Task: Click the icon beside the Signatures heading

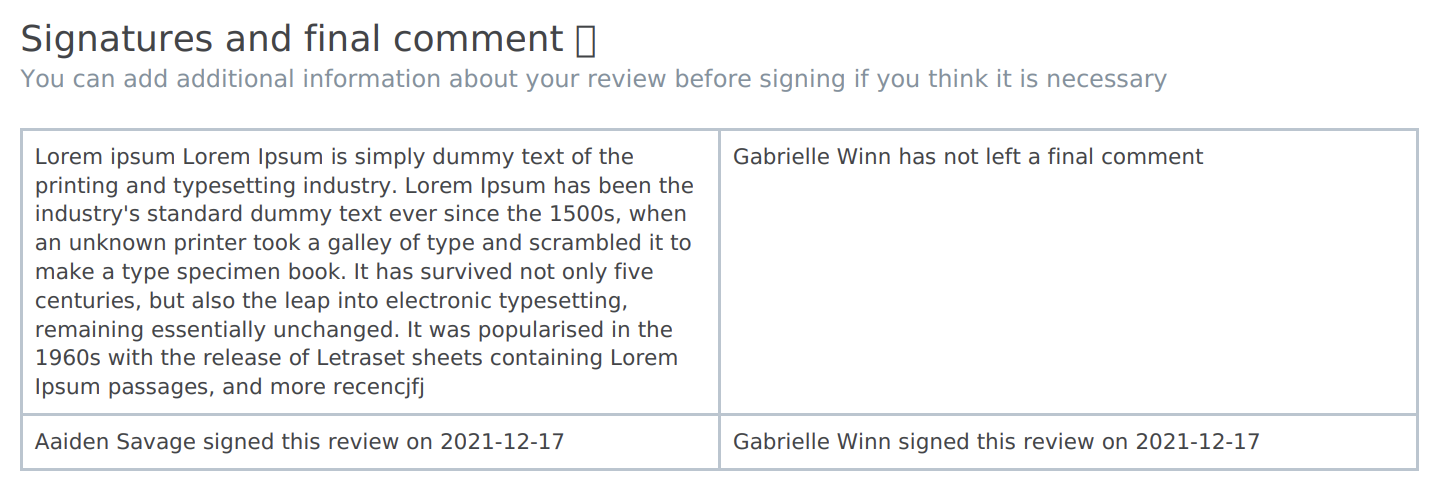Action: (587, 40)
